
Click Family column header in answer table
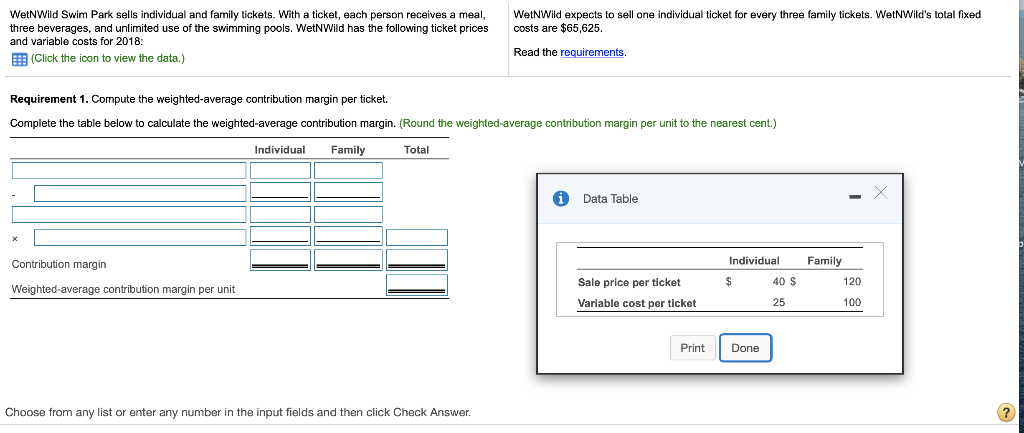(x=347, y=150)
